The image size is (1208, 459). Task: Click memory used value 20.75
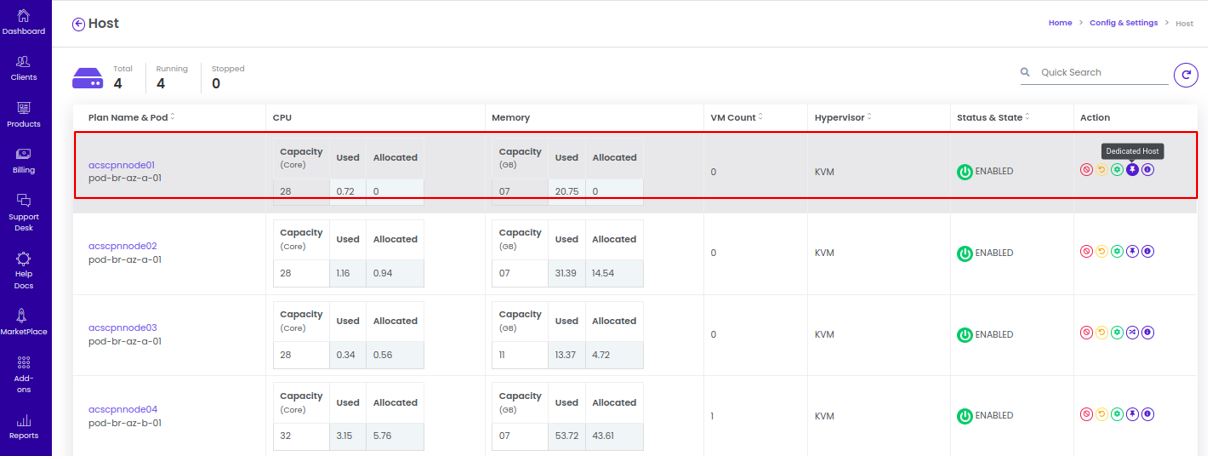[x=565, y=190]
